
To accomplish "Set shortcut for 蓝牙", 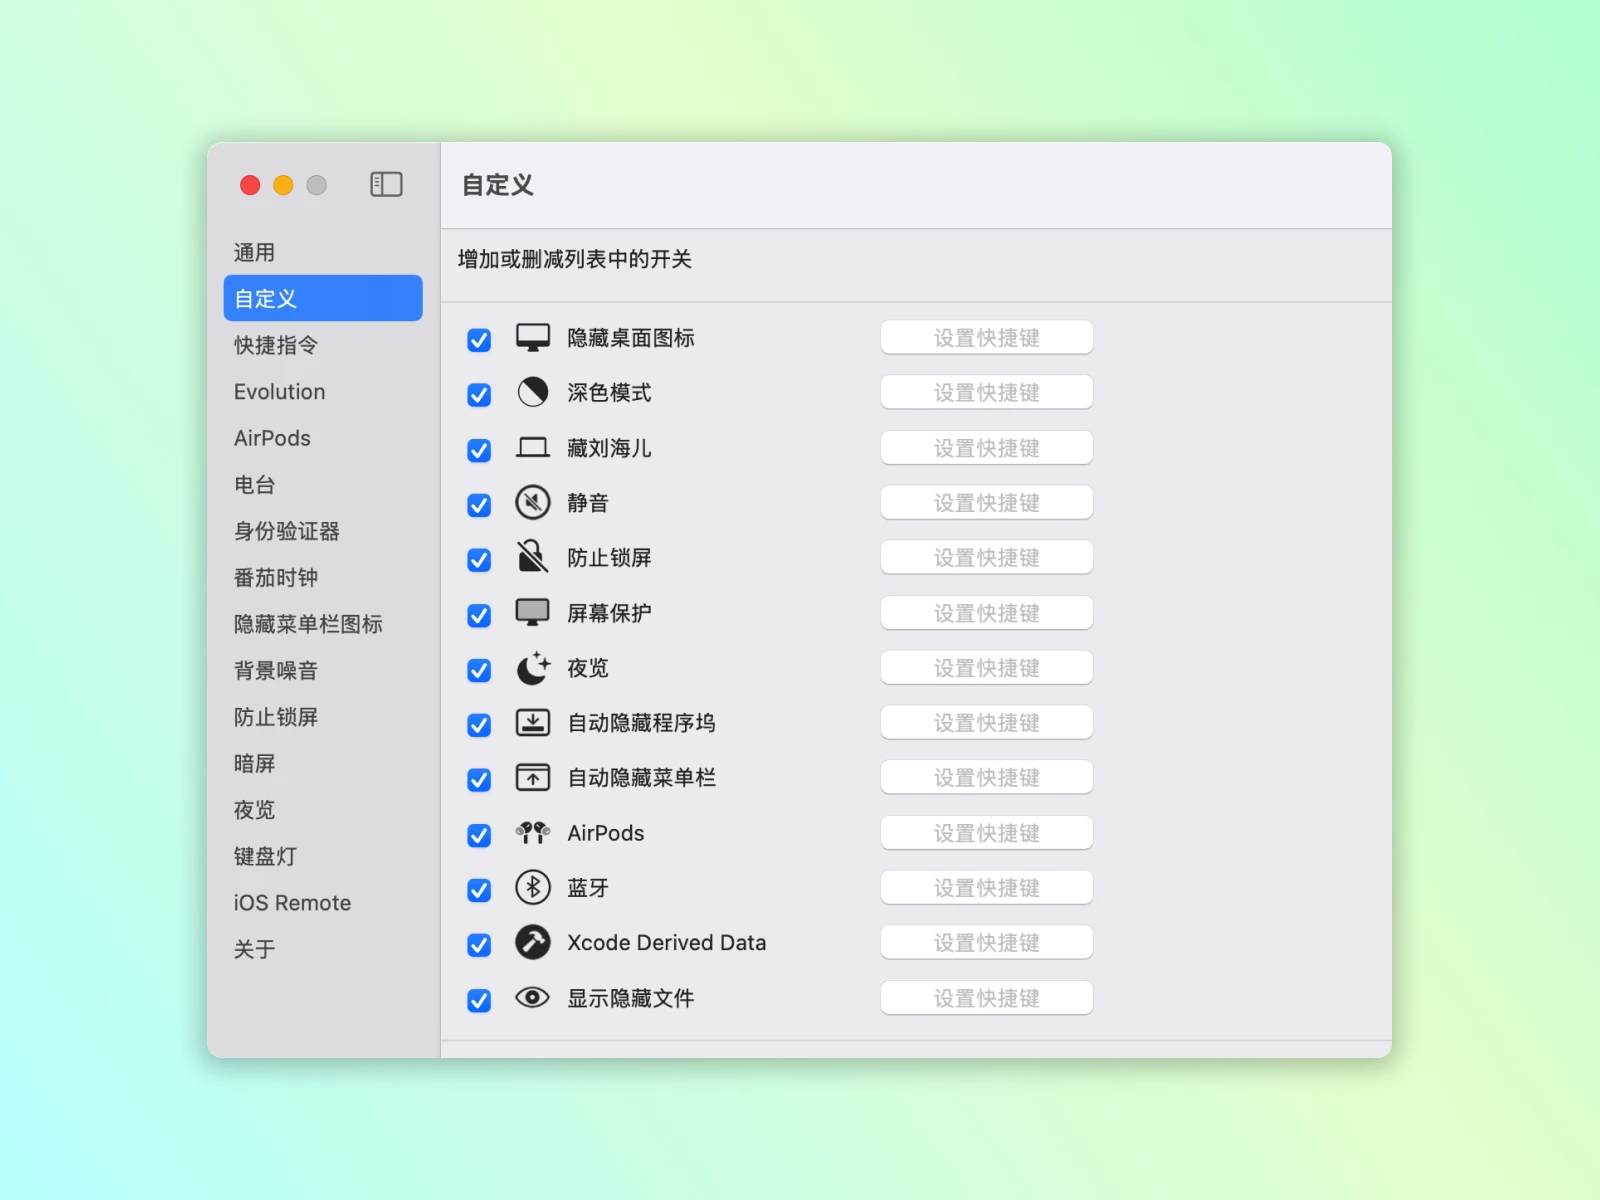I will point(986,888).
